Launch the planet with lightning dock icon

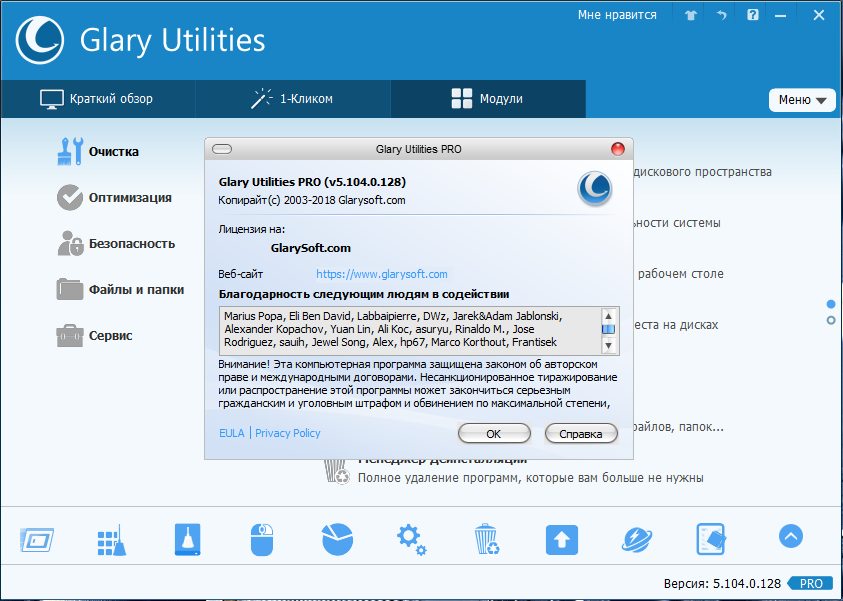pos(637,539)
